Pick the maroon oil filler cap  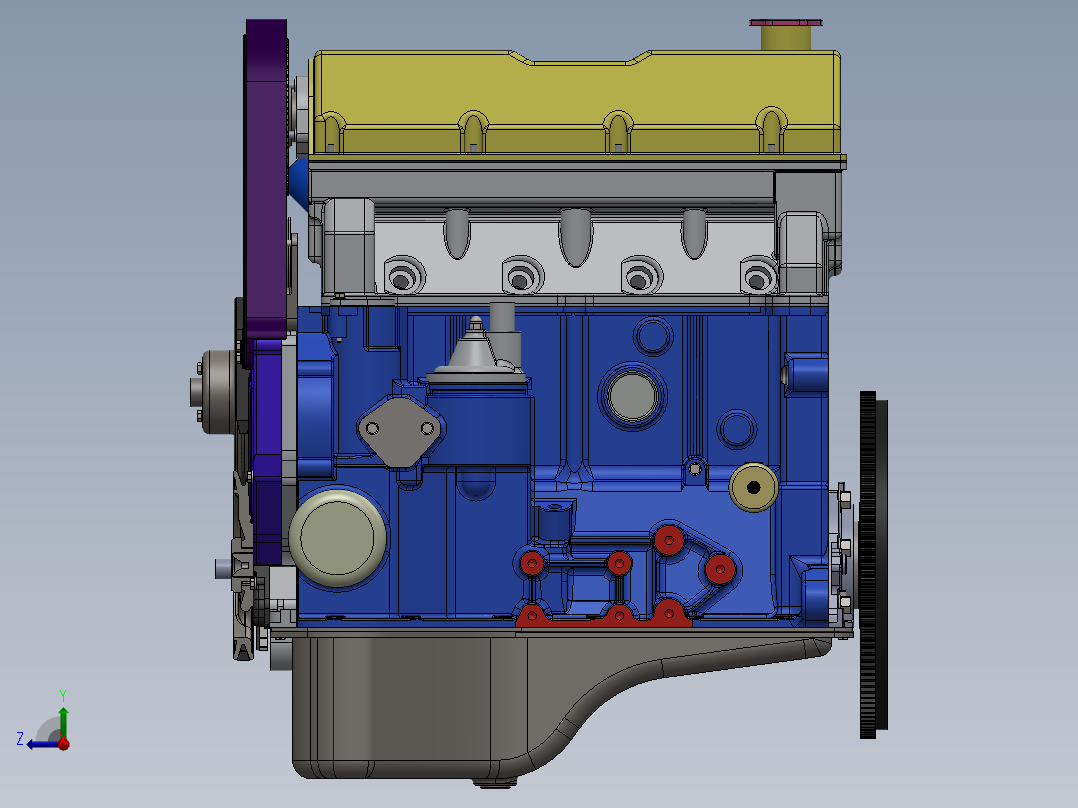[786, 23]
